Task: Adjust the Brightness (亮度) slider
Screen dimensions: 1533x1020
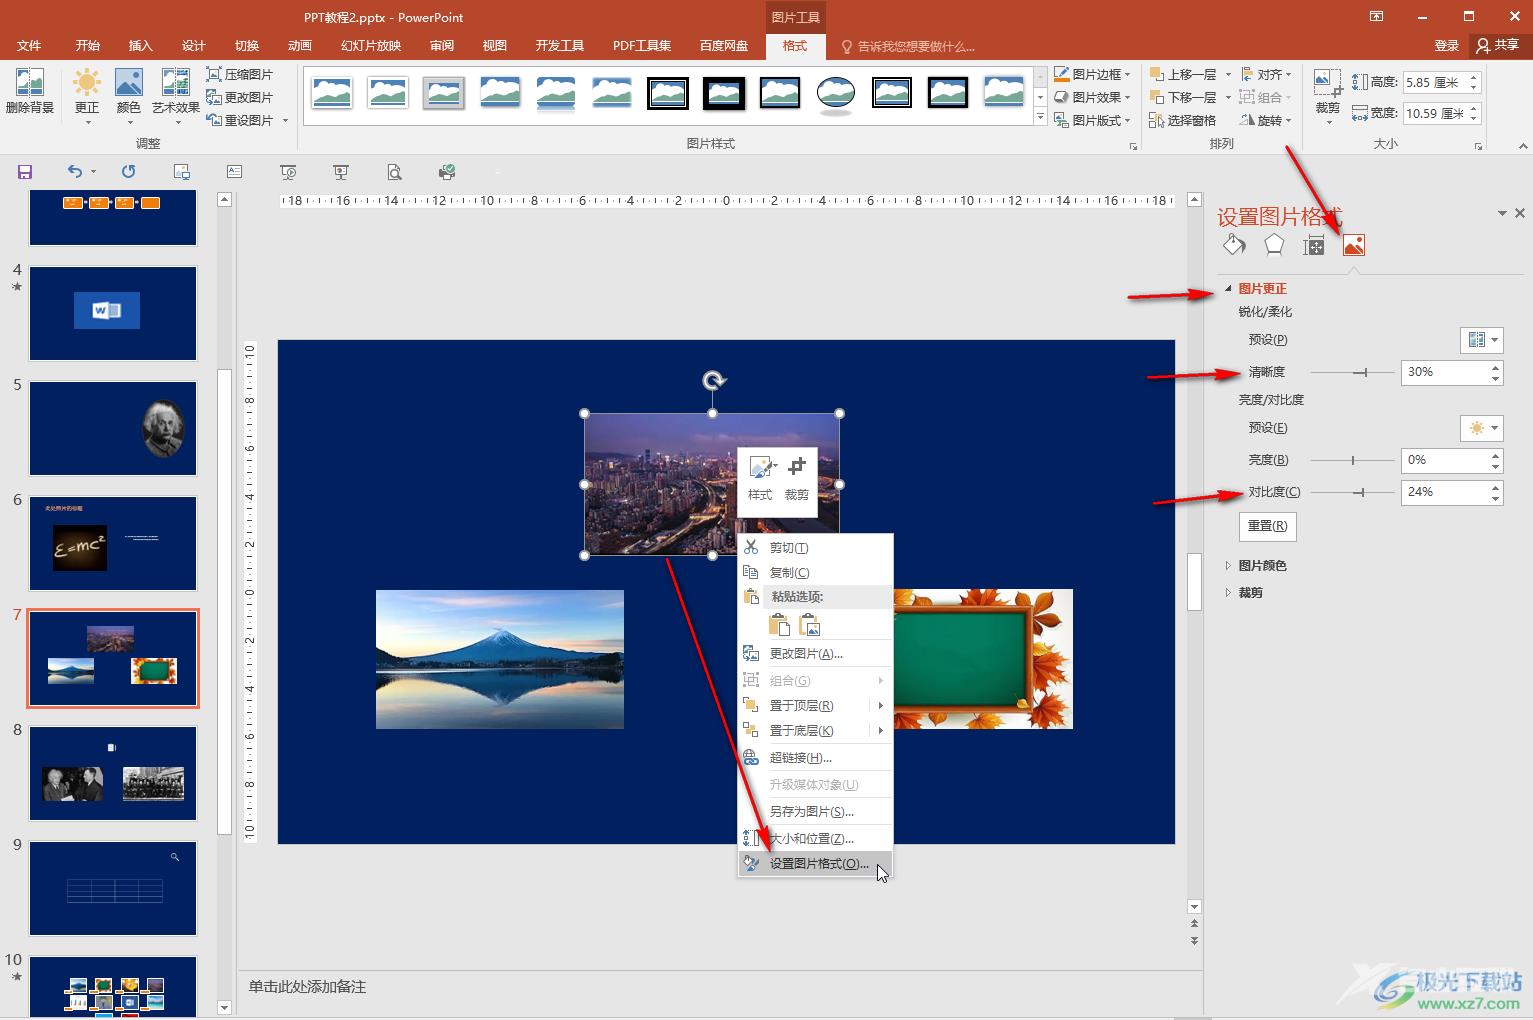Action: tap(1352, 460)
